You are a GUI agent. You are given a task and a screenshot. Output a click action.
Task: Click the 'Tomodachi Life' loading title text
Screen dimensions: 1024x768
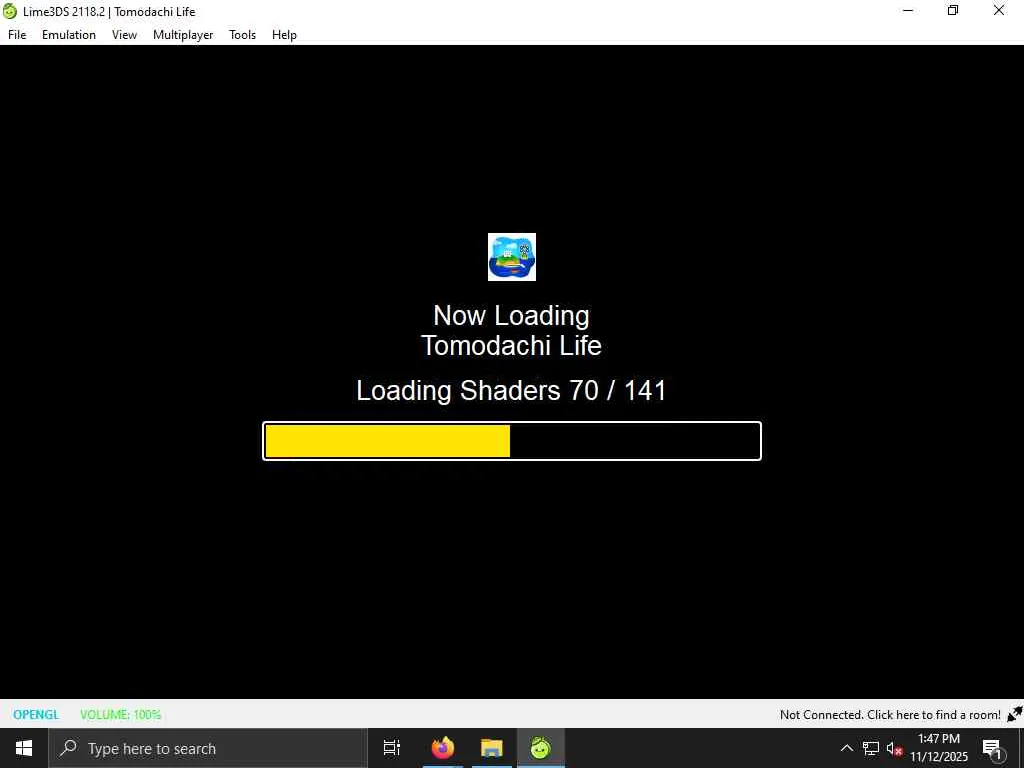(x=512, y=345)
